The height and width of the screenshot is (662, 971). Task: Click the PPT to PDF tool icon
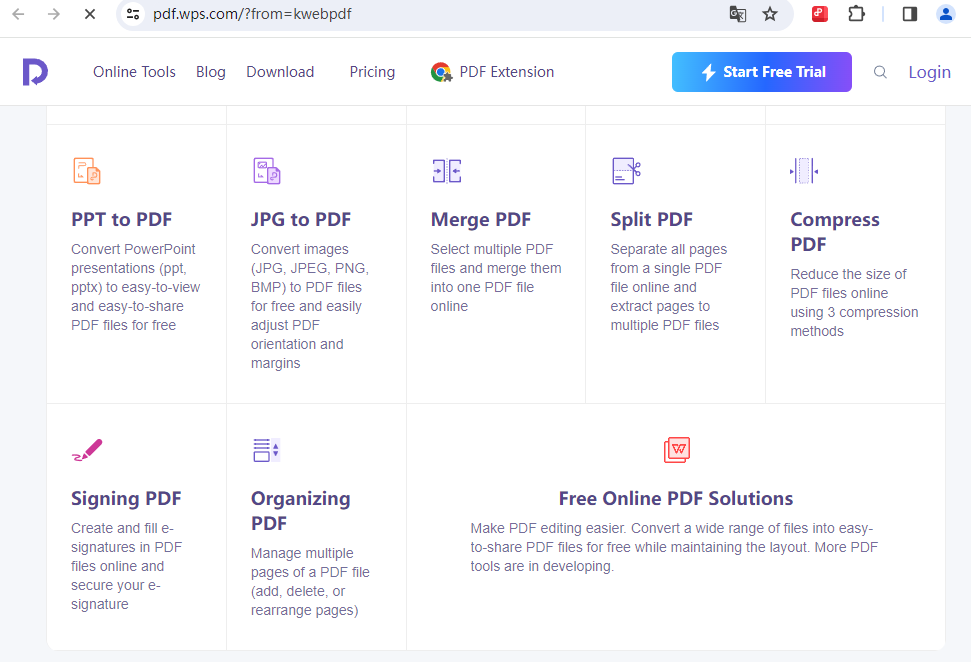pos(87,171)
